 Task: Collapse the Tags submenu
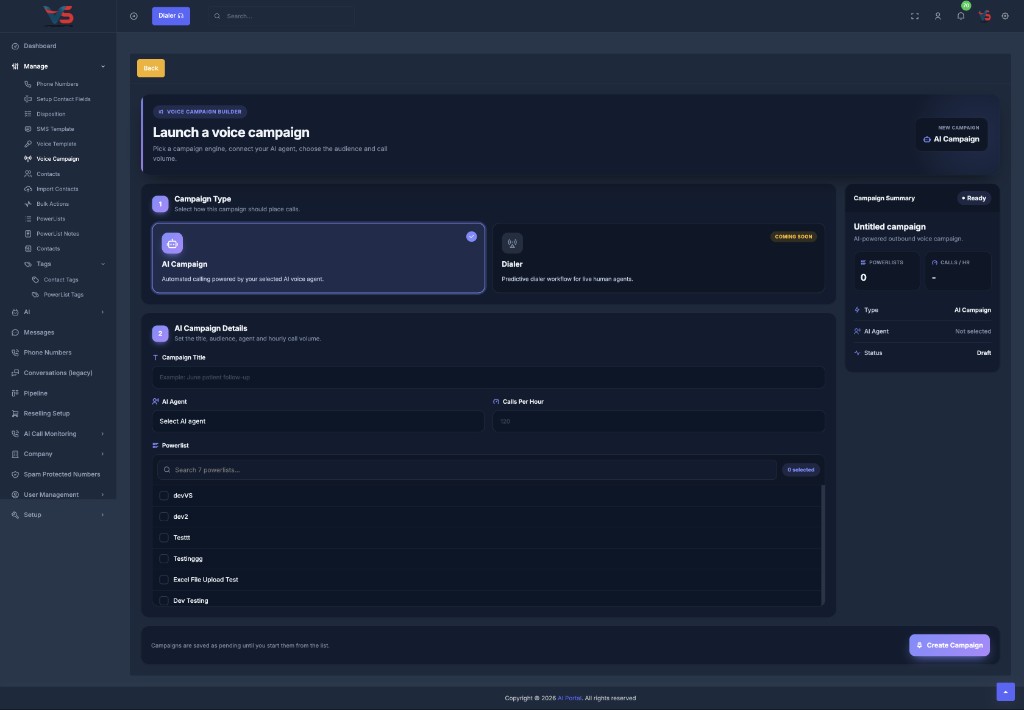pyautogui.click(x=63, y=264)
